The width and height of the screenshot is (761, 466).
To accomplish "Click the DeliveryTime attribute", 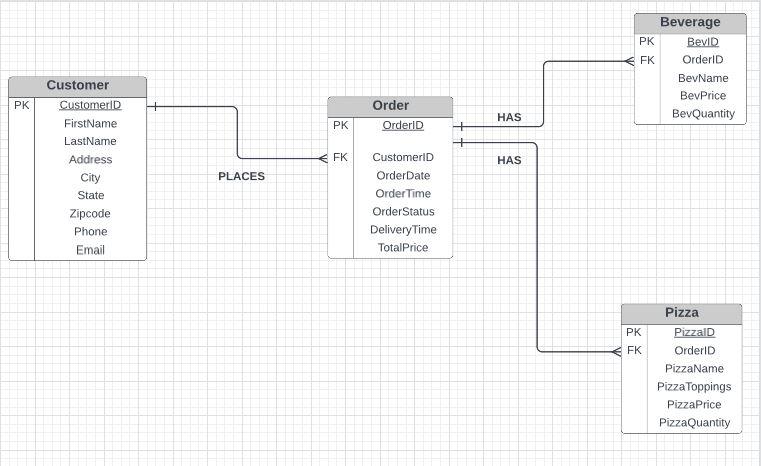I will (403, 230).
